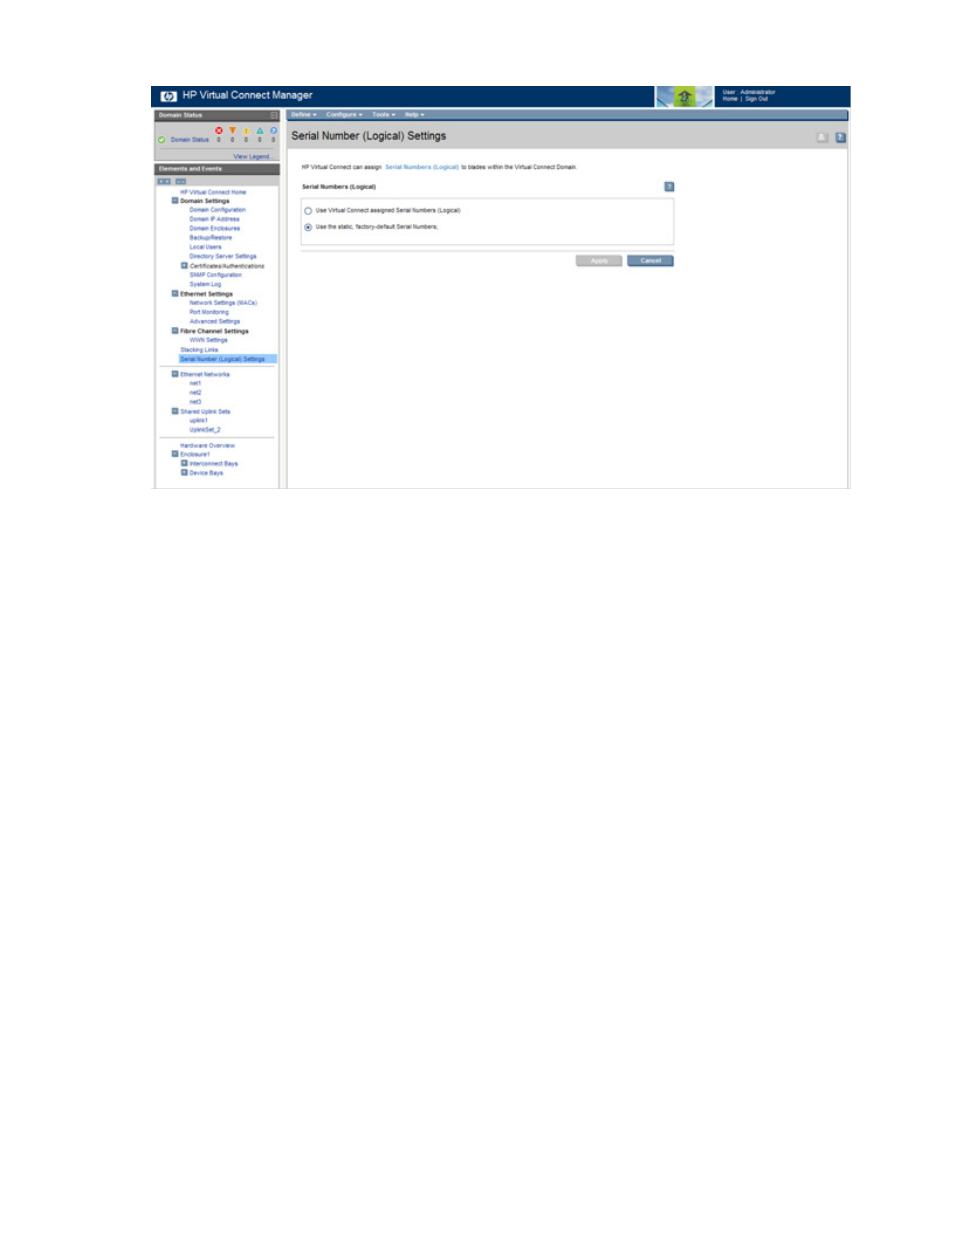Click the red critical status icon
The width and height of the screenshot is (954, 1235).
(x=219, y=131)
